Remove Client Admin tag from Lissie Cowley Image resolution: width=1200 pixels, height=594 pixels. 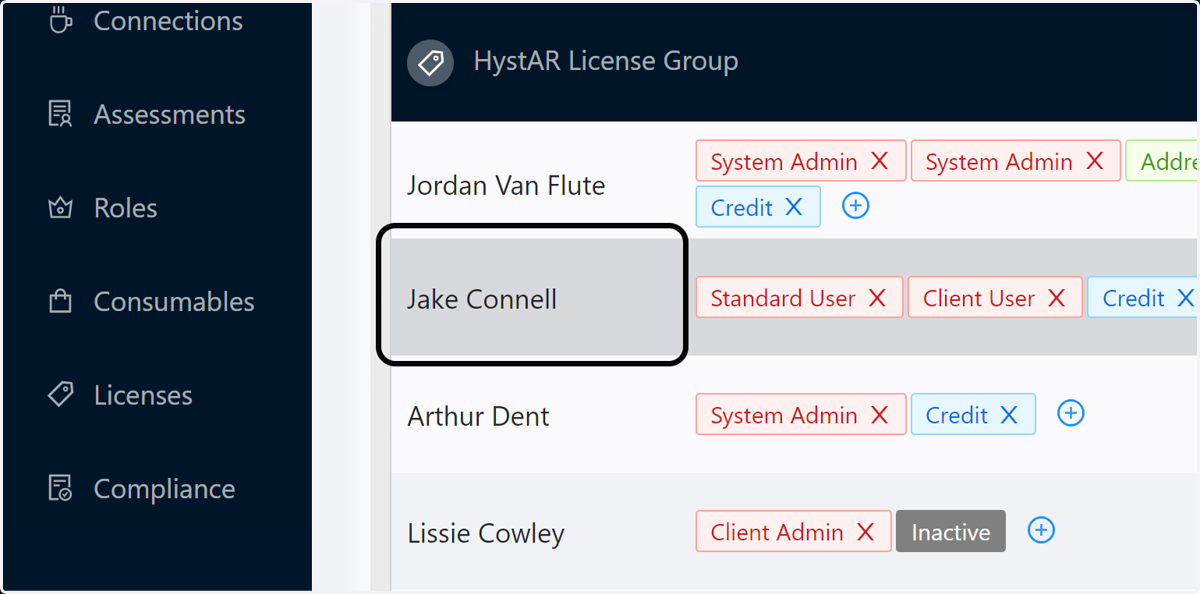866,532
